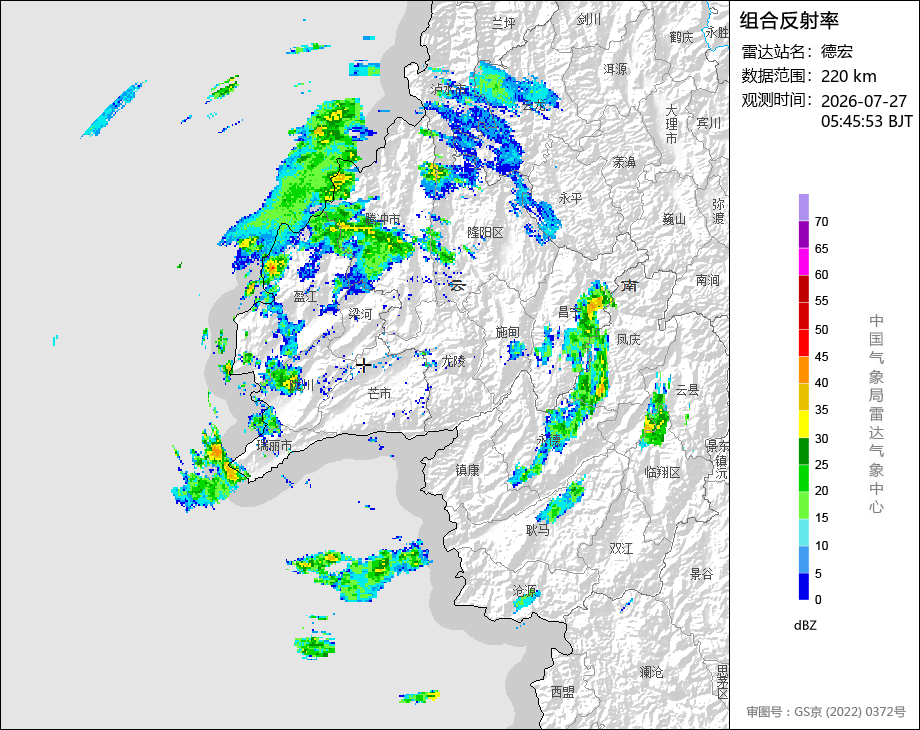Select the red 50 dBZ legend color

(804, 316)
